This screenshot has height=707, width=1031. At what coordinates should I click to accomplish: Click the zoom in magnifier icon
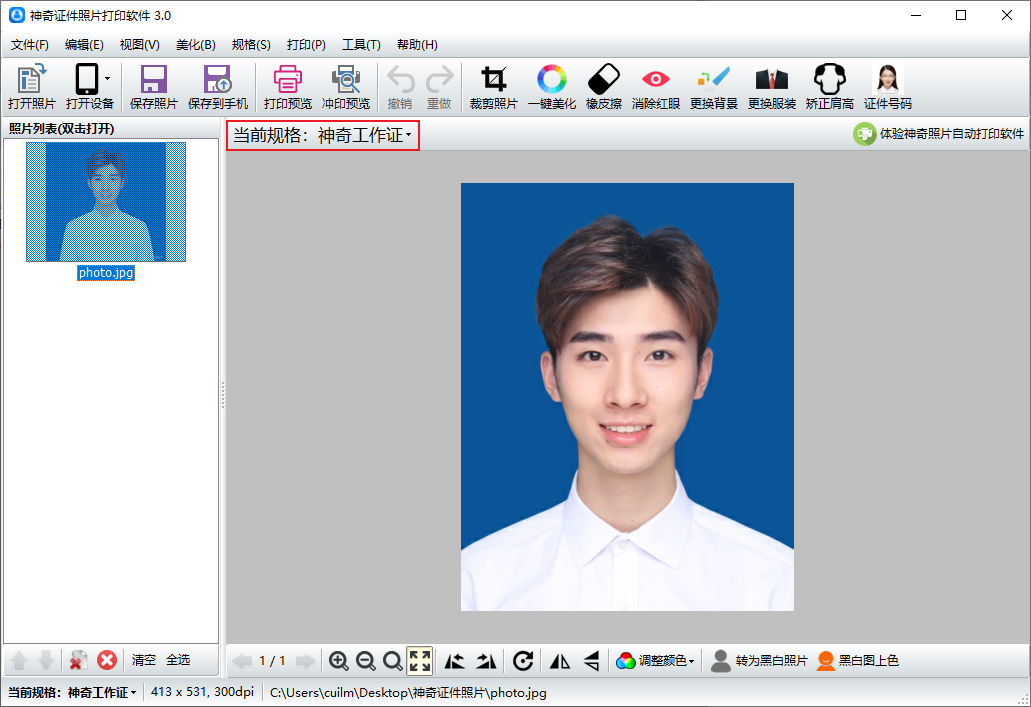[339, 661]
